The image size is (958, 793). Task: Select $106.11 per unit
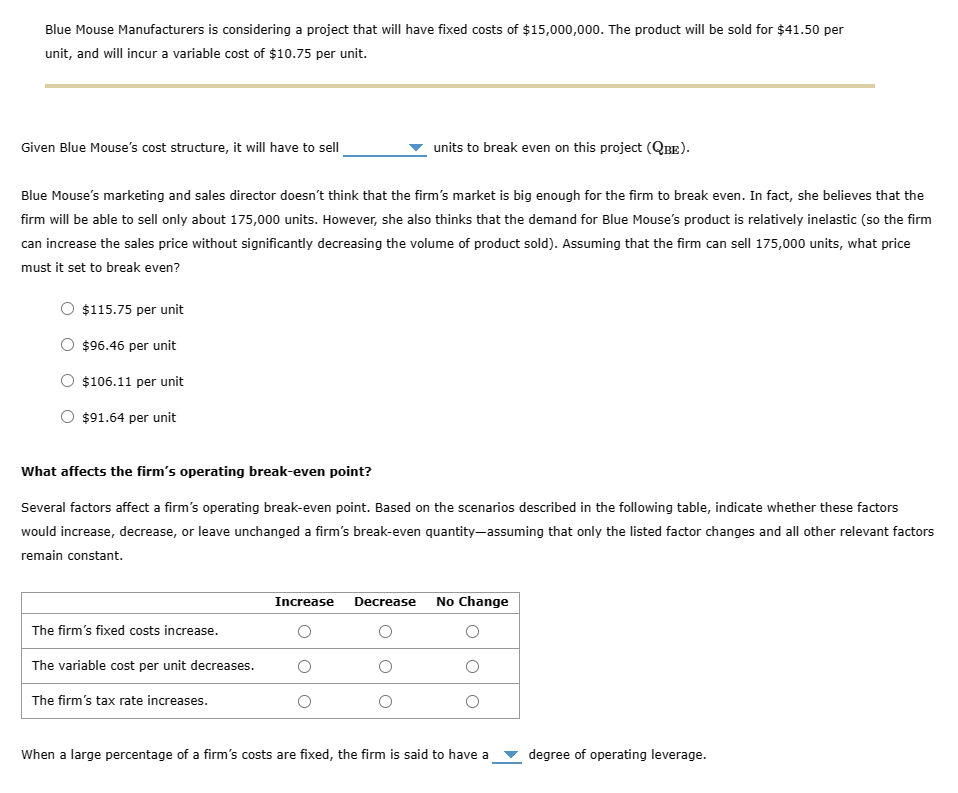pyautogui.click(x=67, y=381)
